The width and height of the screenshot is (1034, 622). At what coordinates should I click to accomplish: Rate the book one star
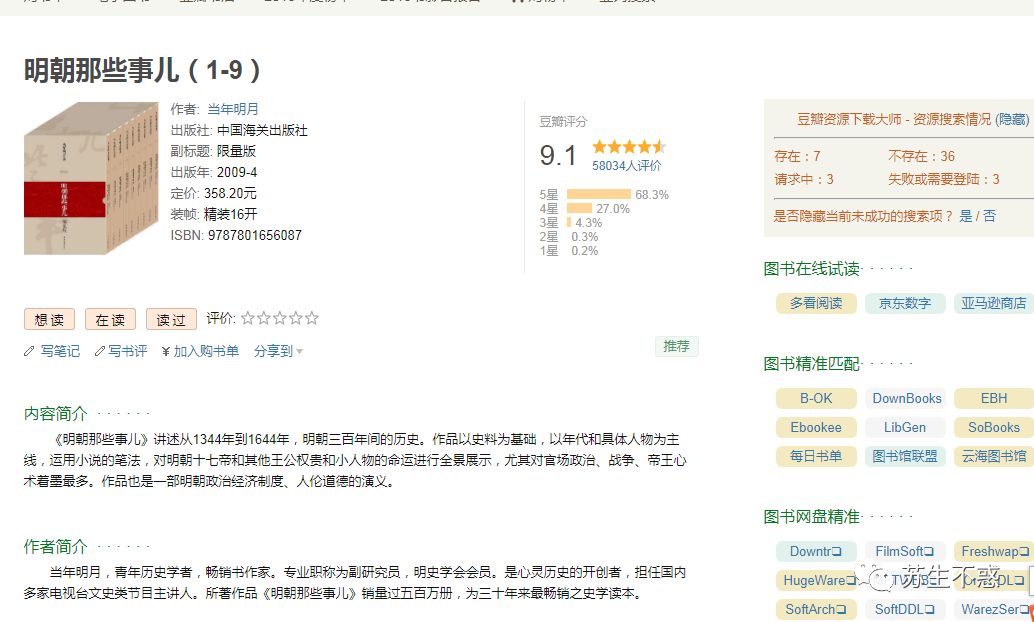pos(248,319)
